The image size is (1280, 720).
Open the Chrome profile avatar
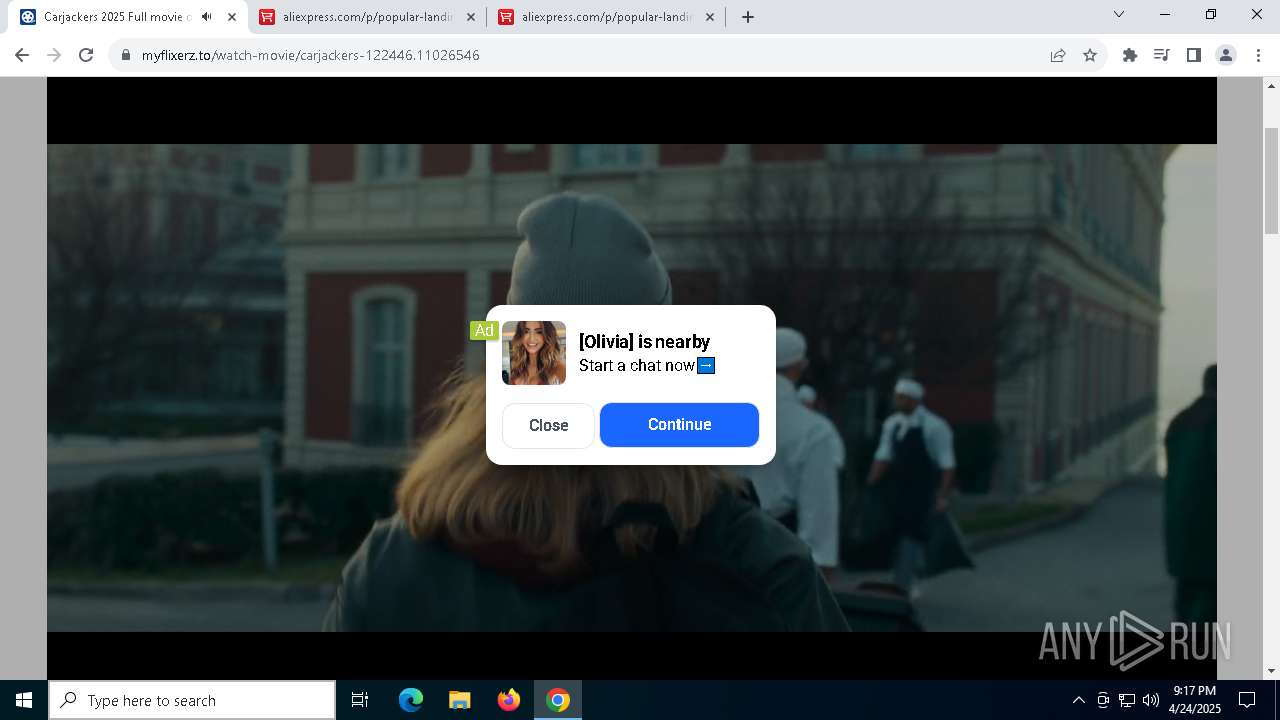point(1226,55)
